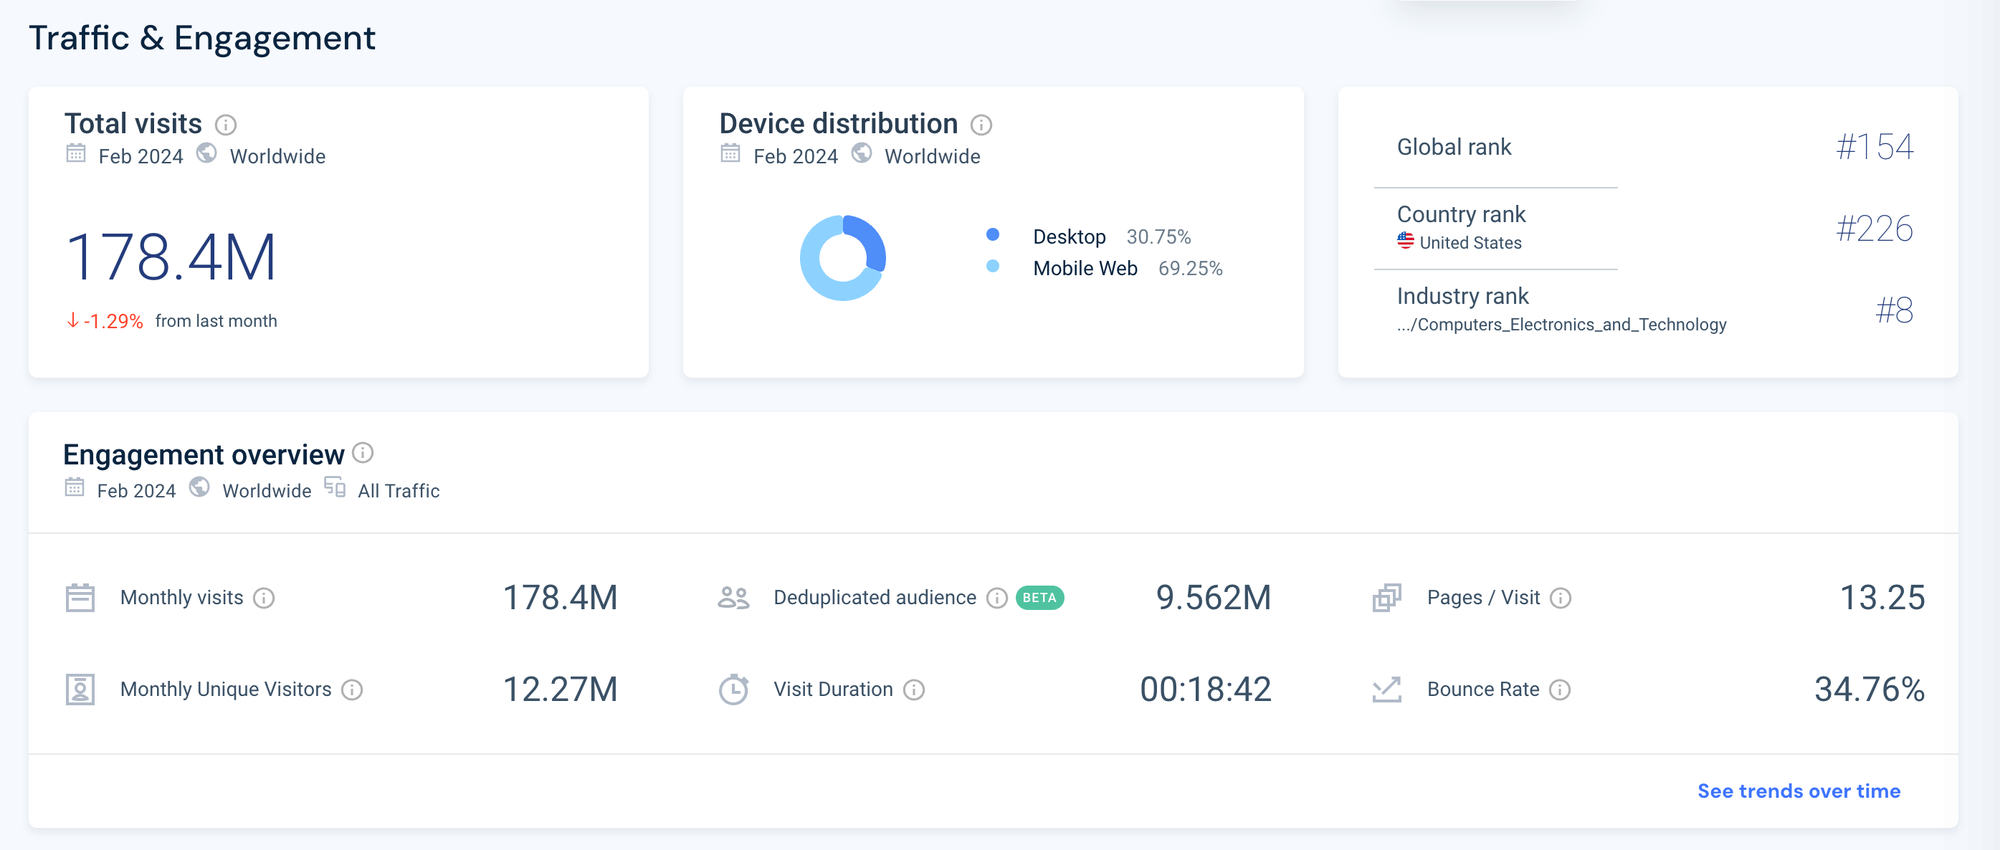The image size is (2000, 850).
Task: Click the info icon for Monthly Unique Visitors
Action: [x=352, y=690]
